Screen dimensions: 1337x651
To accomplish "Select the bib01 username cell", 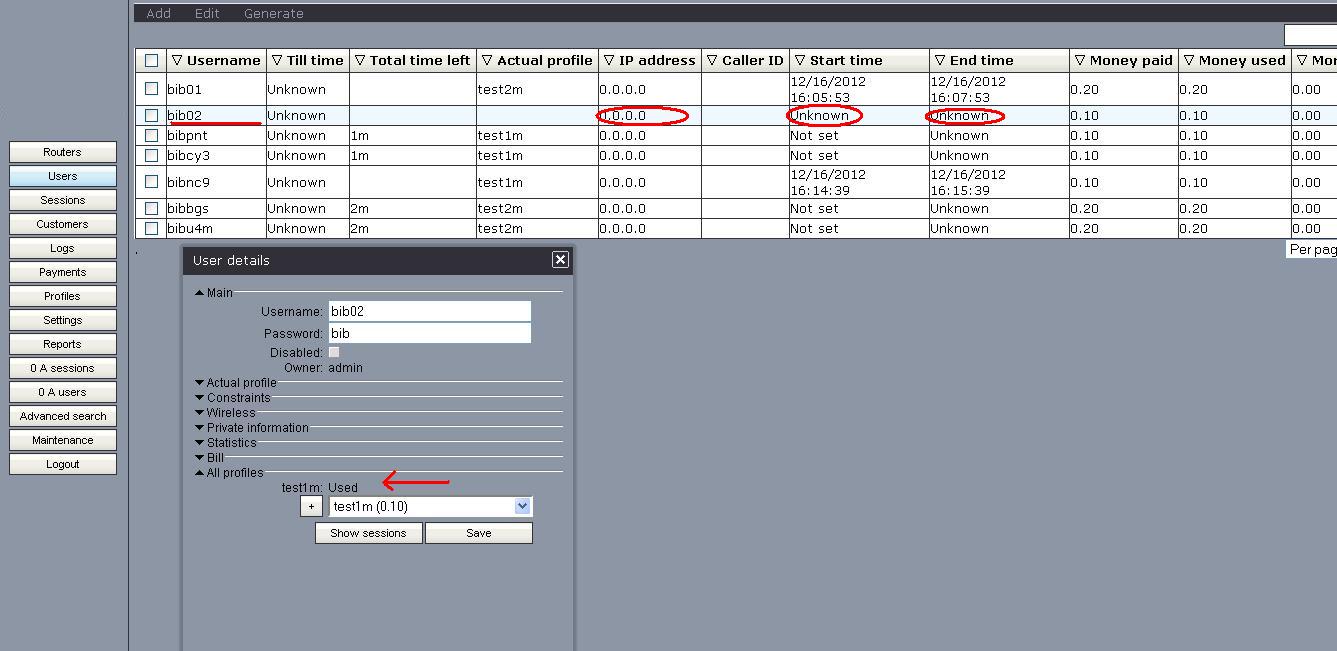I will point(214,89).
